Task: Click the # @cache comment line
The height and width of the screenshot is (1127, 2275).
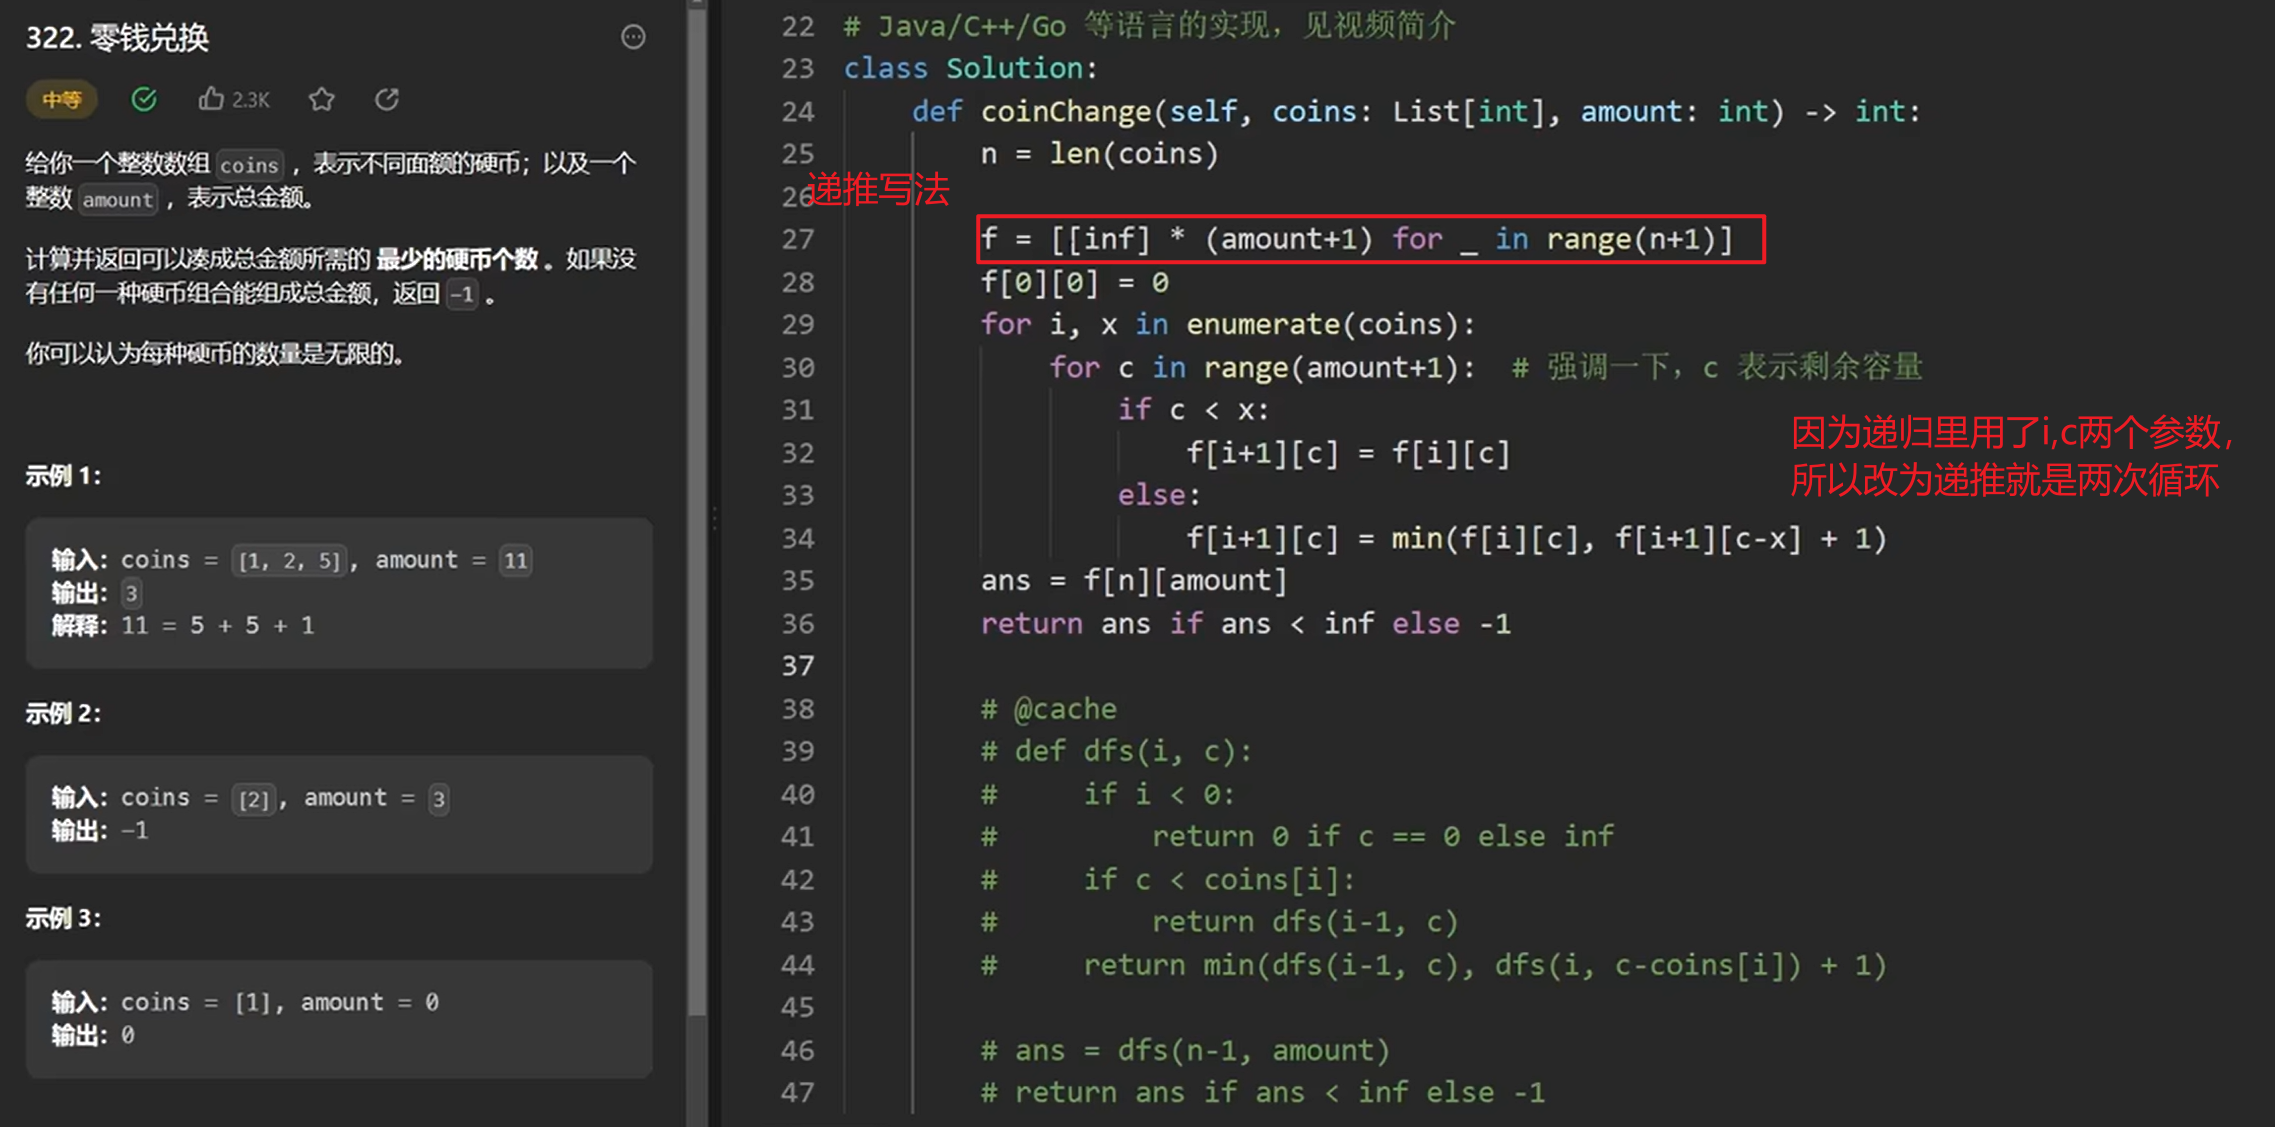Action: 1048,709
